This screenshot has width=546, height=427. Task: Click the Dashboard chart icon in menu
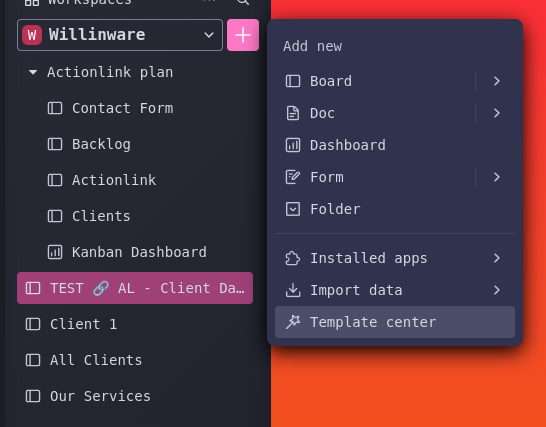pos(292,145)
